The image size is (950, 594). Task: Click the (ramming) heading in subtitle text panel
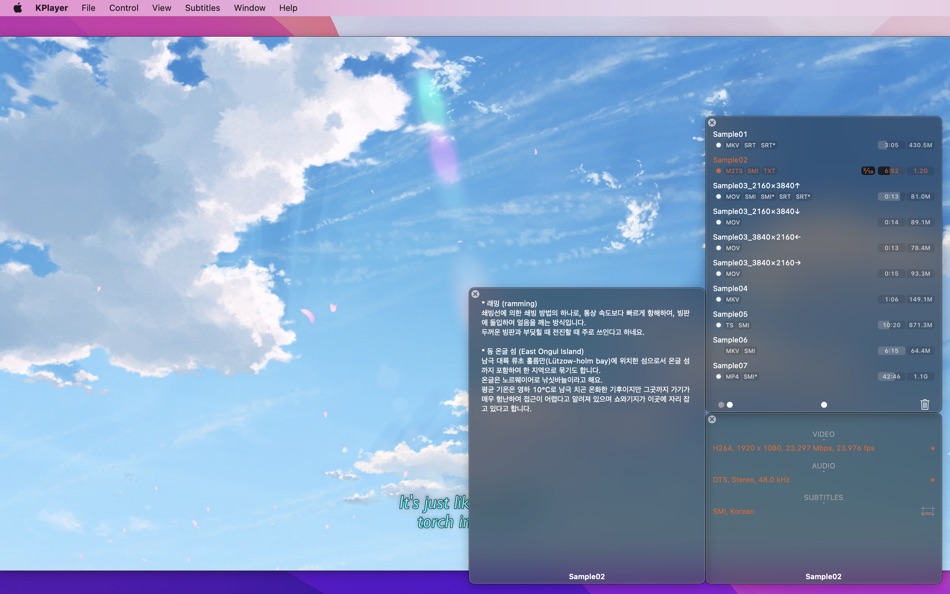(519, 304)
